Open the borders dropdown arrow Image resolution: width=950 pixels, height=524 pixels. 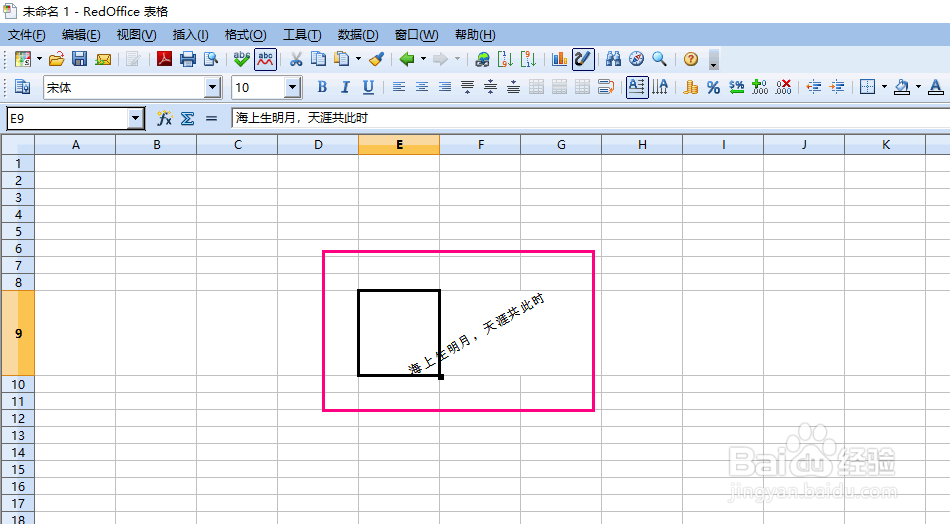point(884,87)
